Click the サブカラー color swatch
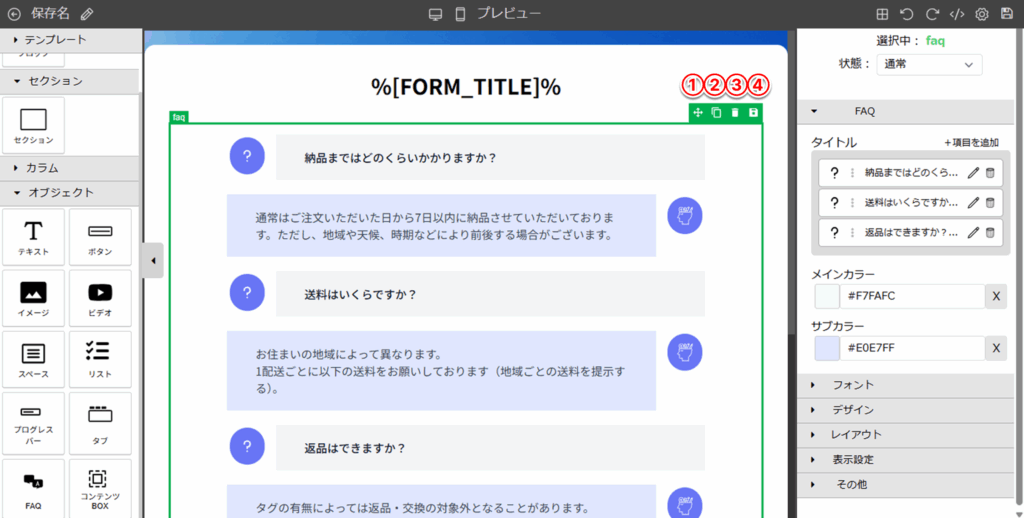This screenshot has width=1024, height=518. 827,348
